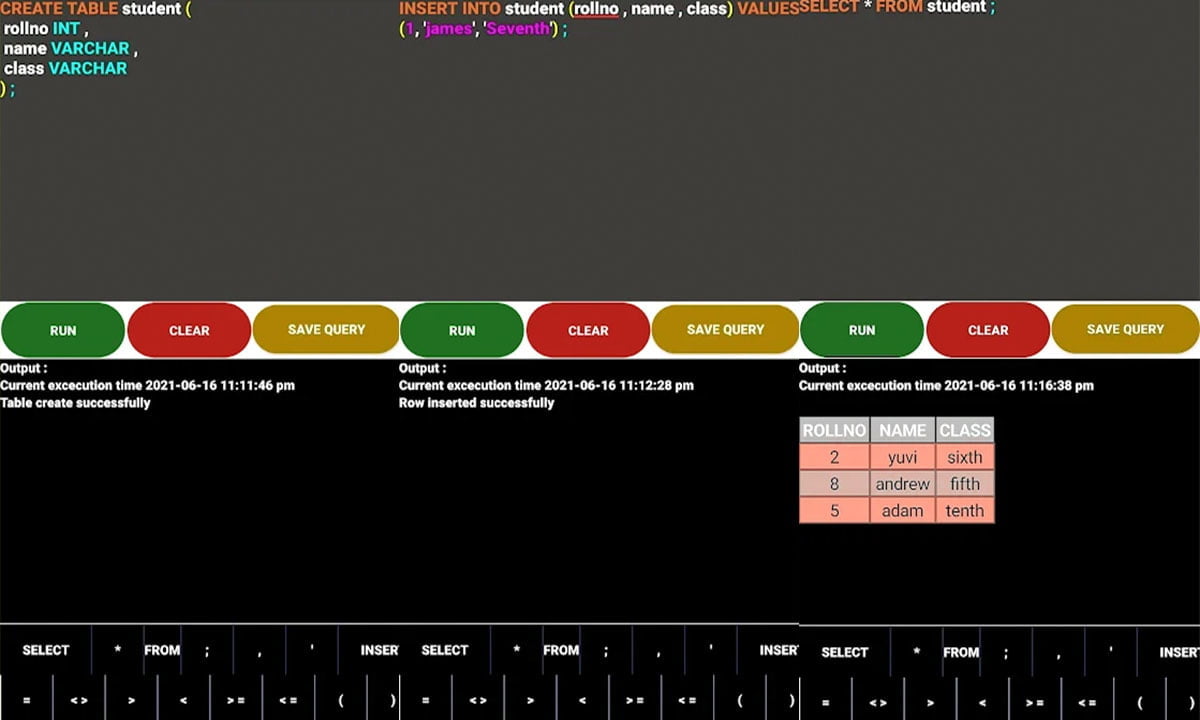Image resolution: width=1200 pixels, height=720 pixels.
Task: Tap asterisk key in INSERT INTO screen
Action: (516, 650)
